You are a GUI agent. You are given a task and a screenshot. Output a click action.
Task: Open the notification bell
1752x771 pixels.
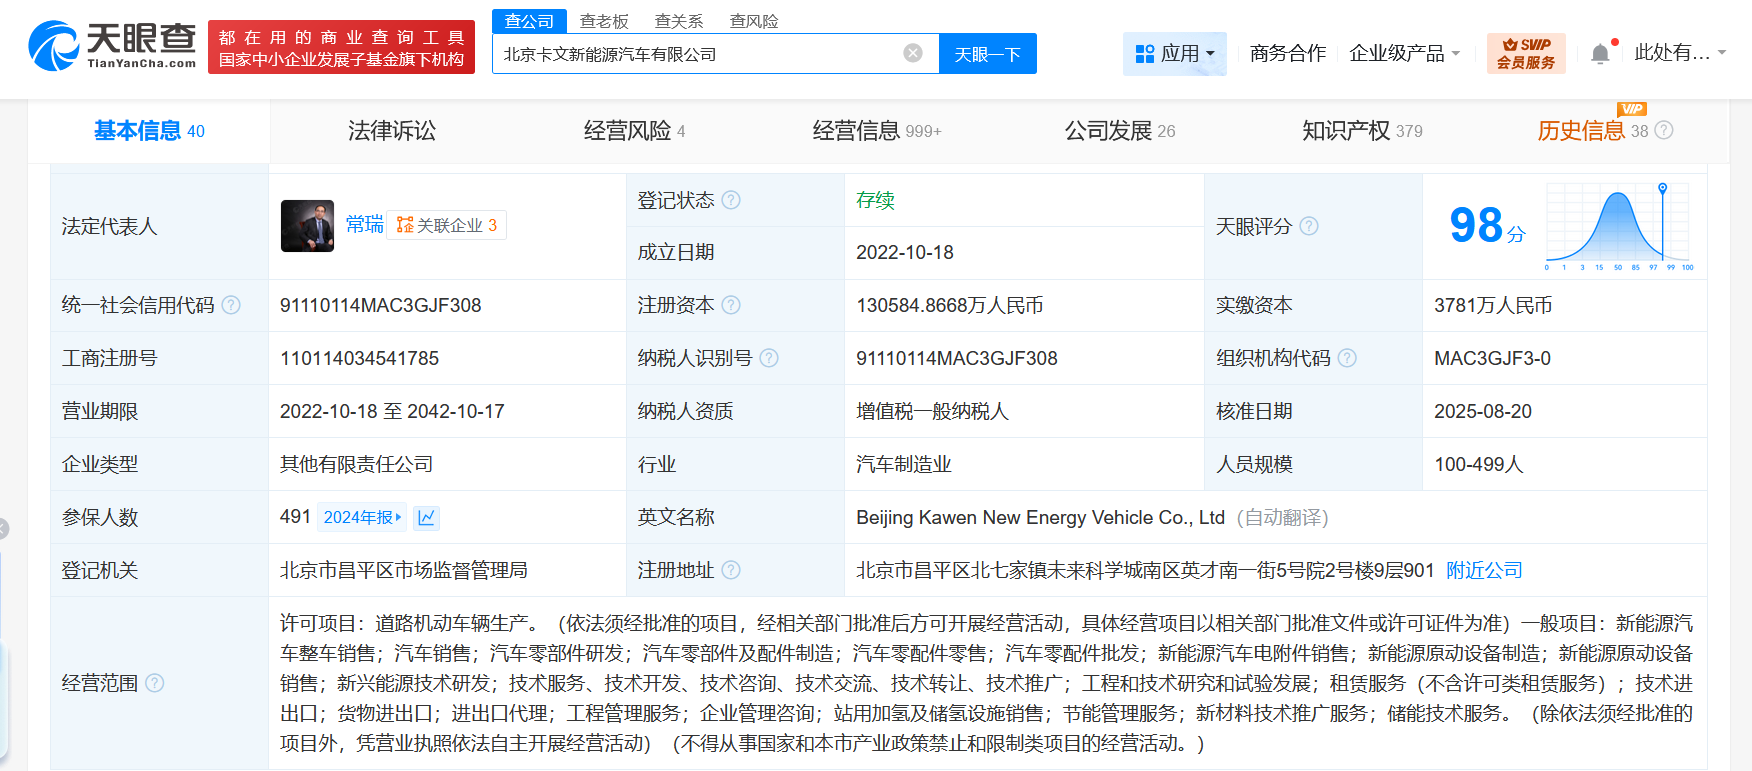click(x=1600, y=54)
